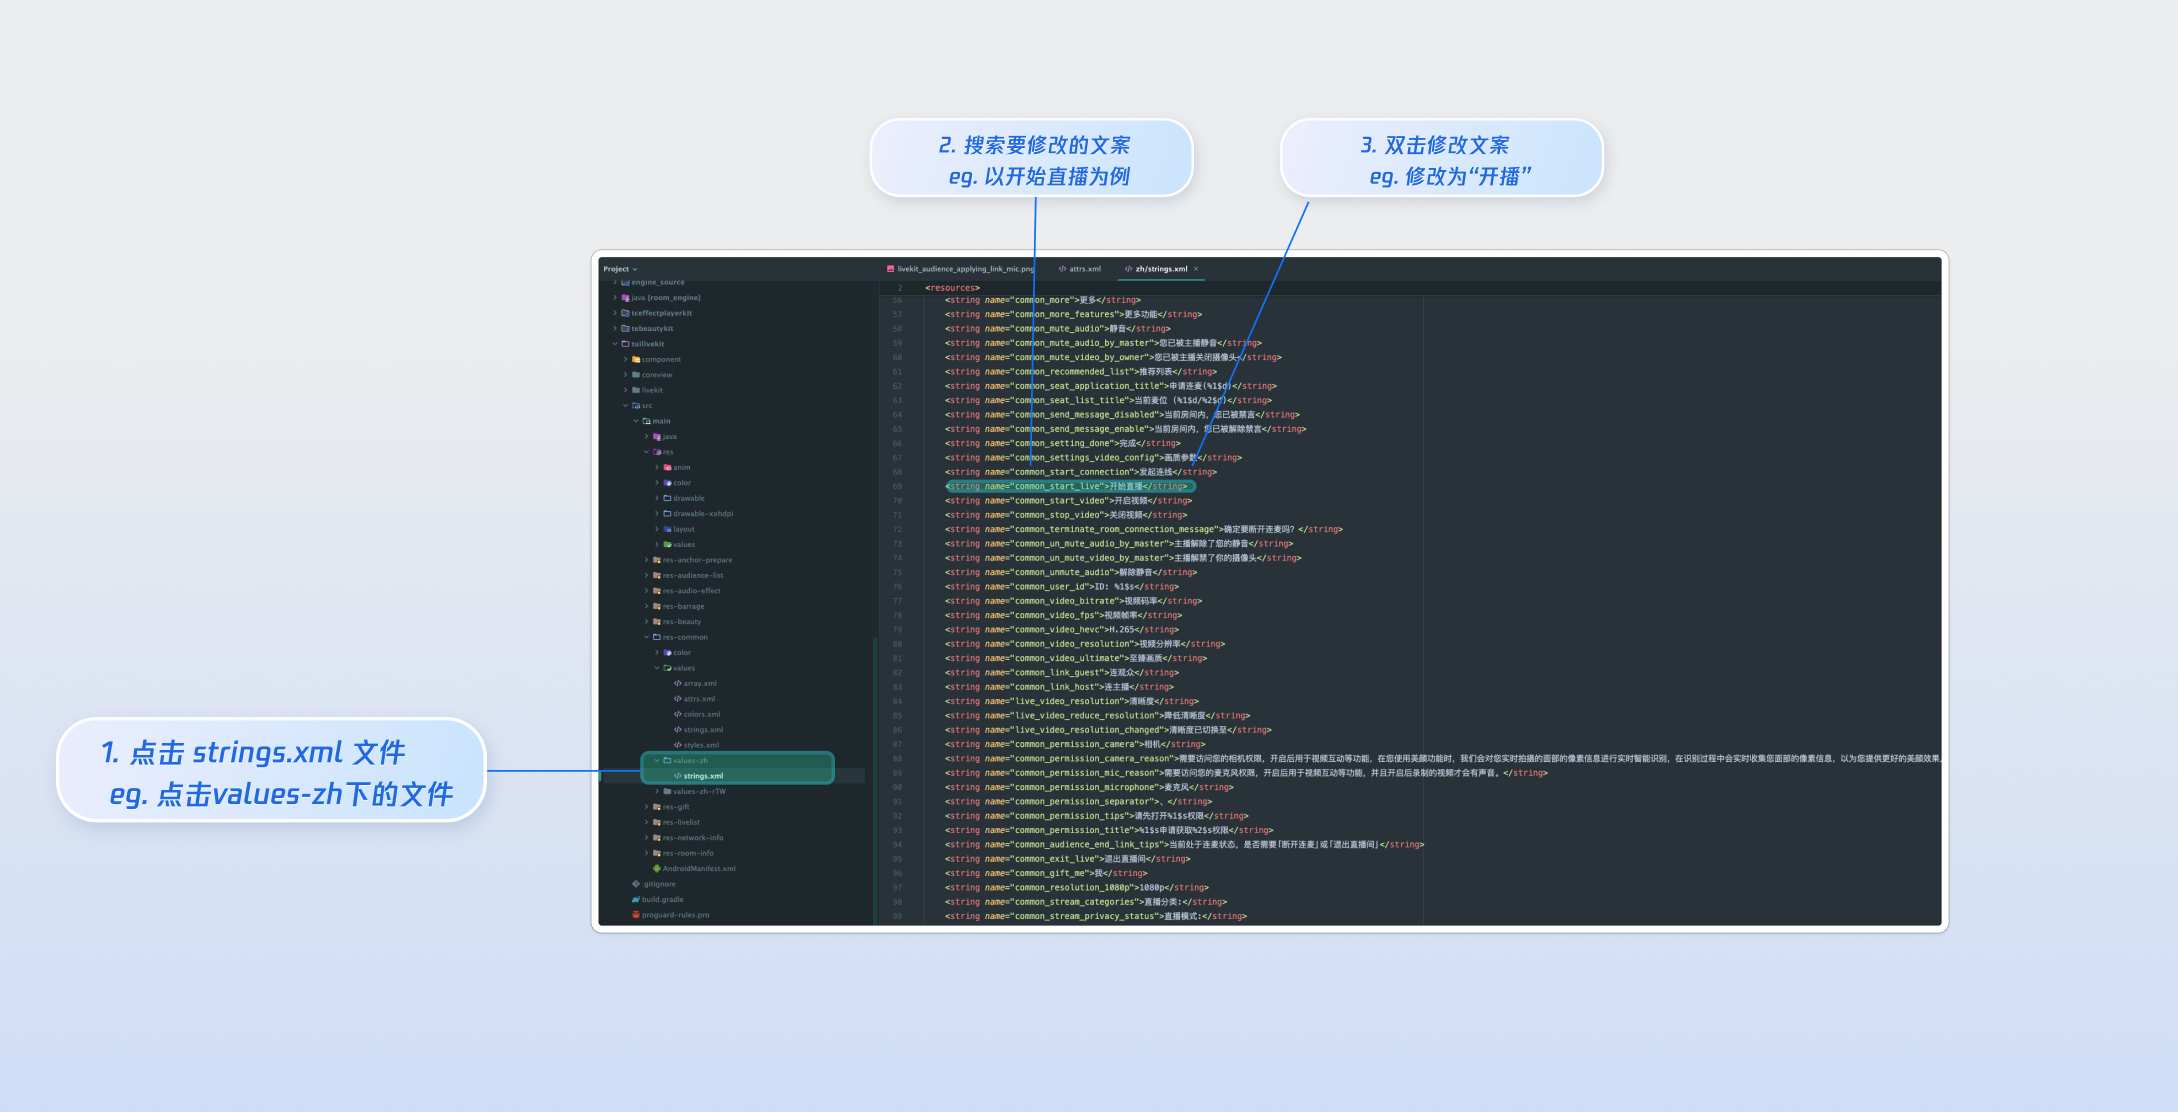This screenshot has width=2178, height=1112.
Task: Switch to livekit_audience_applying_link_mic.png tab
Action: coord(965,269)
